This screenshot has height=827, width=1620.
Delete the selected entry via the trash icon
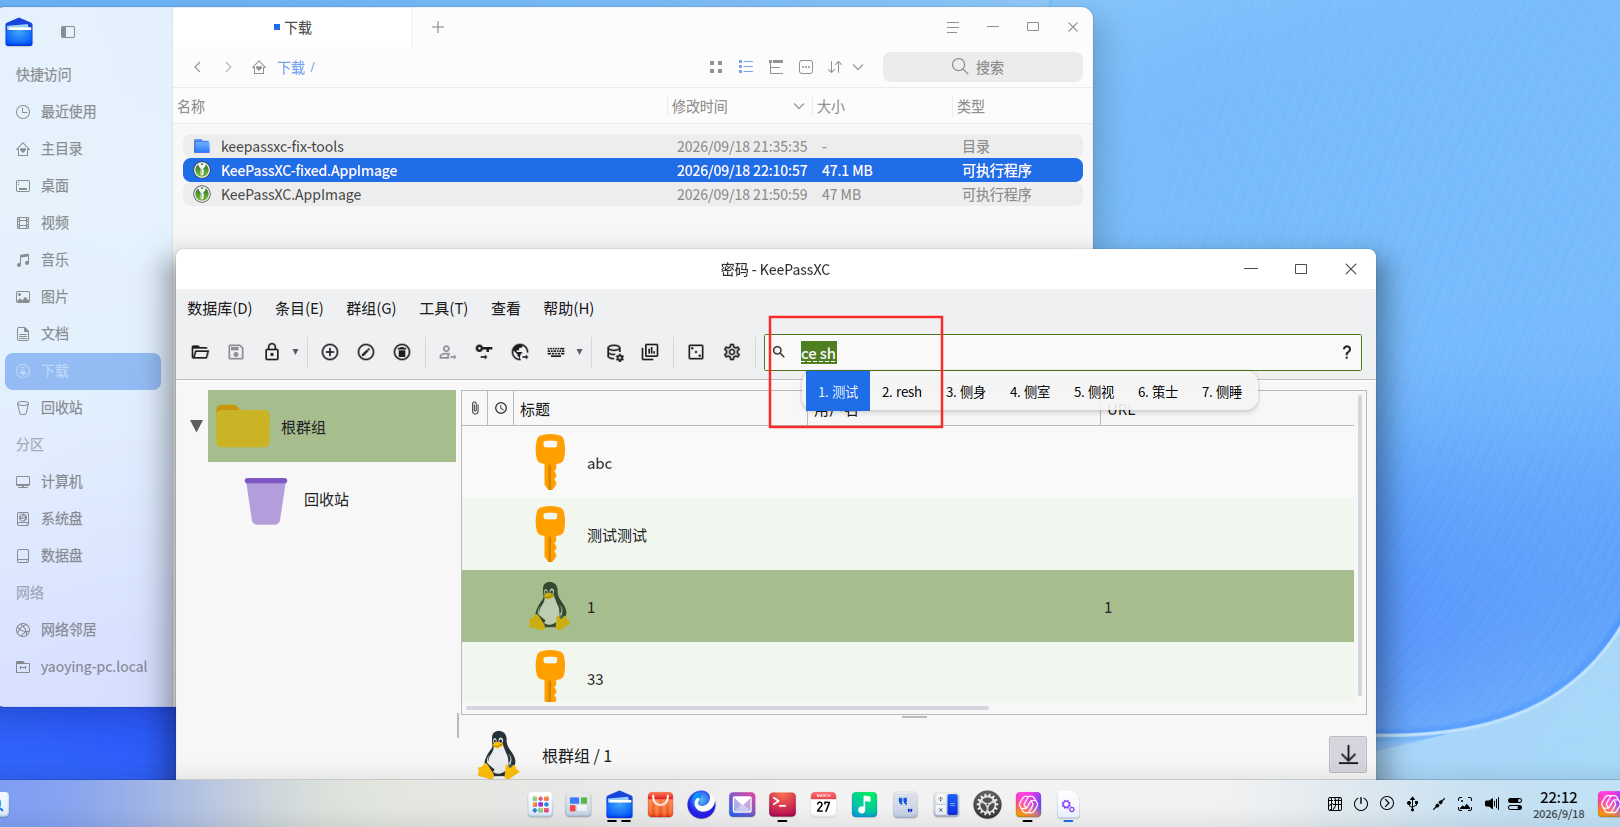[x=402, y=352]
